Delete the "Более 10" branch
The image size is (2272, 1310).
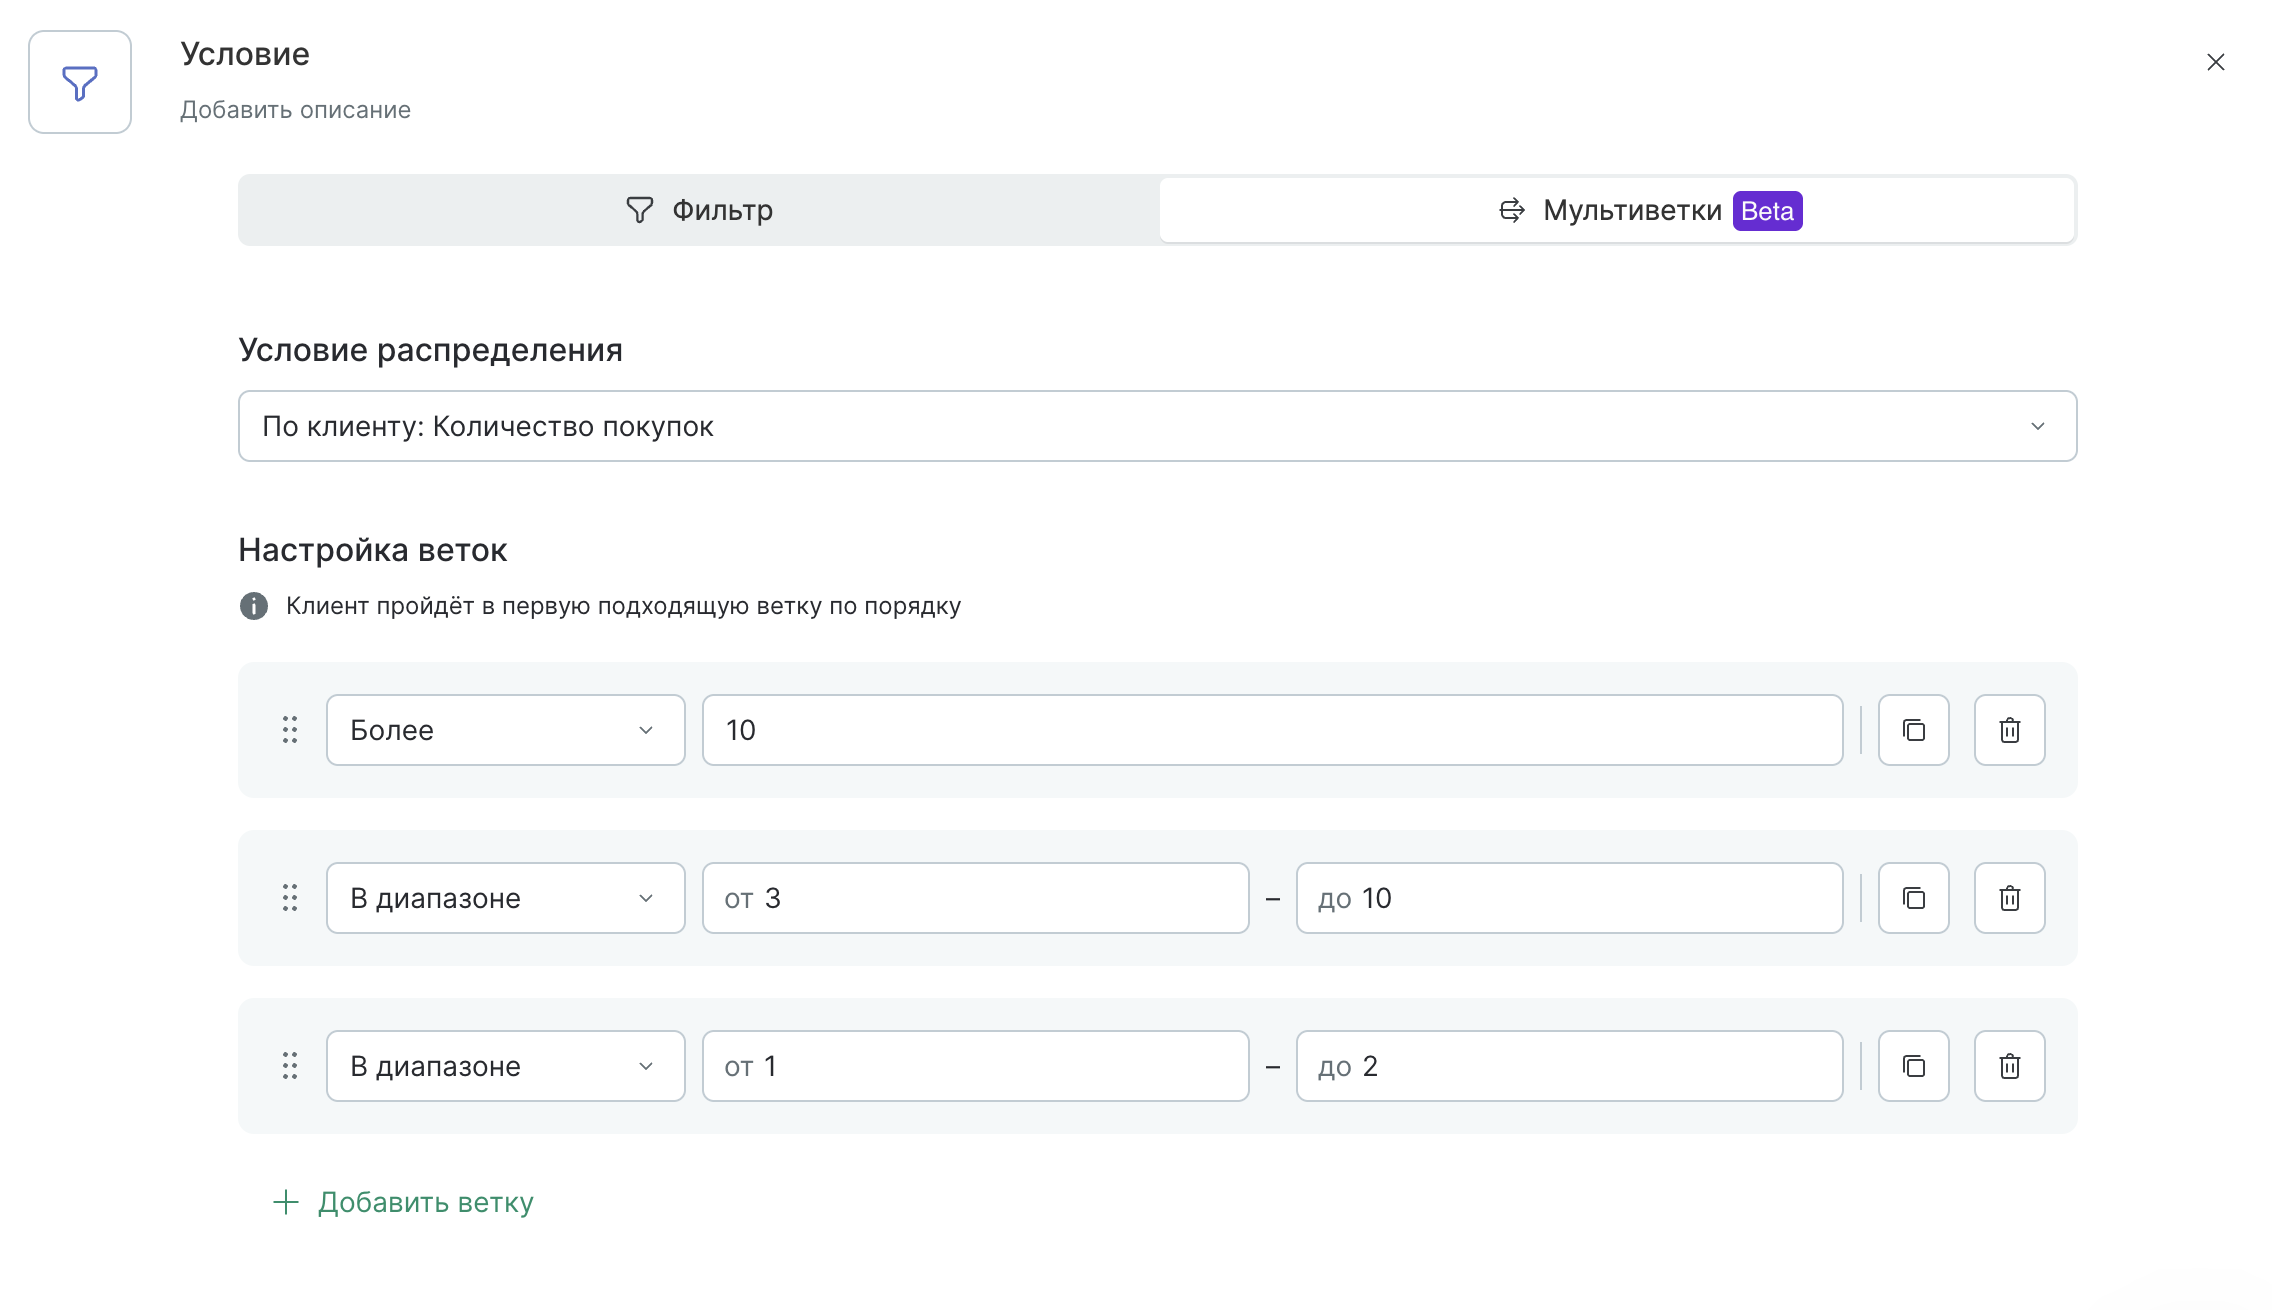pyautogui.click(x=2009, y=730)
